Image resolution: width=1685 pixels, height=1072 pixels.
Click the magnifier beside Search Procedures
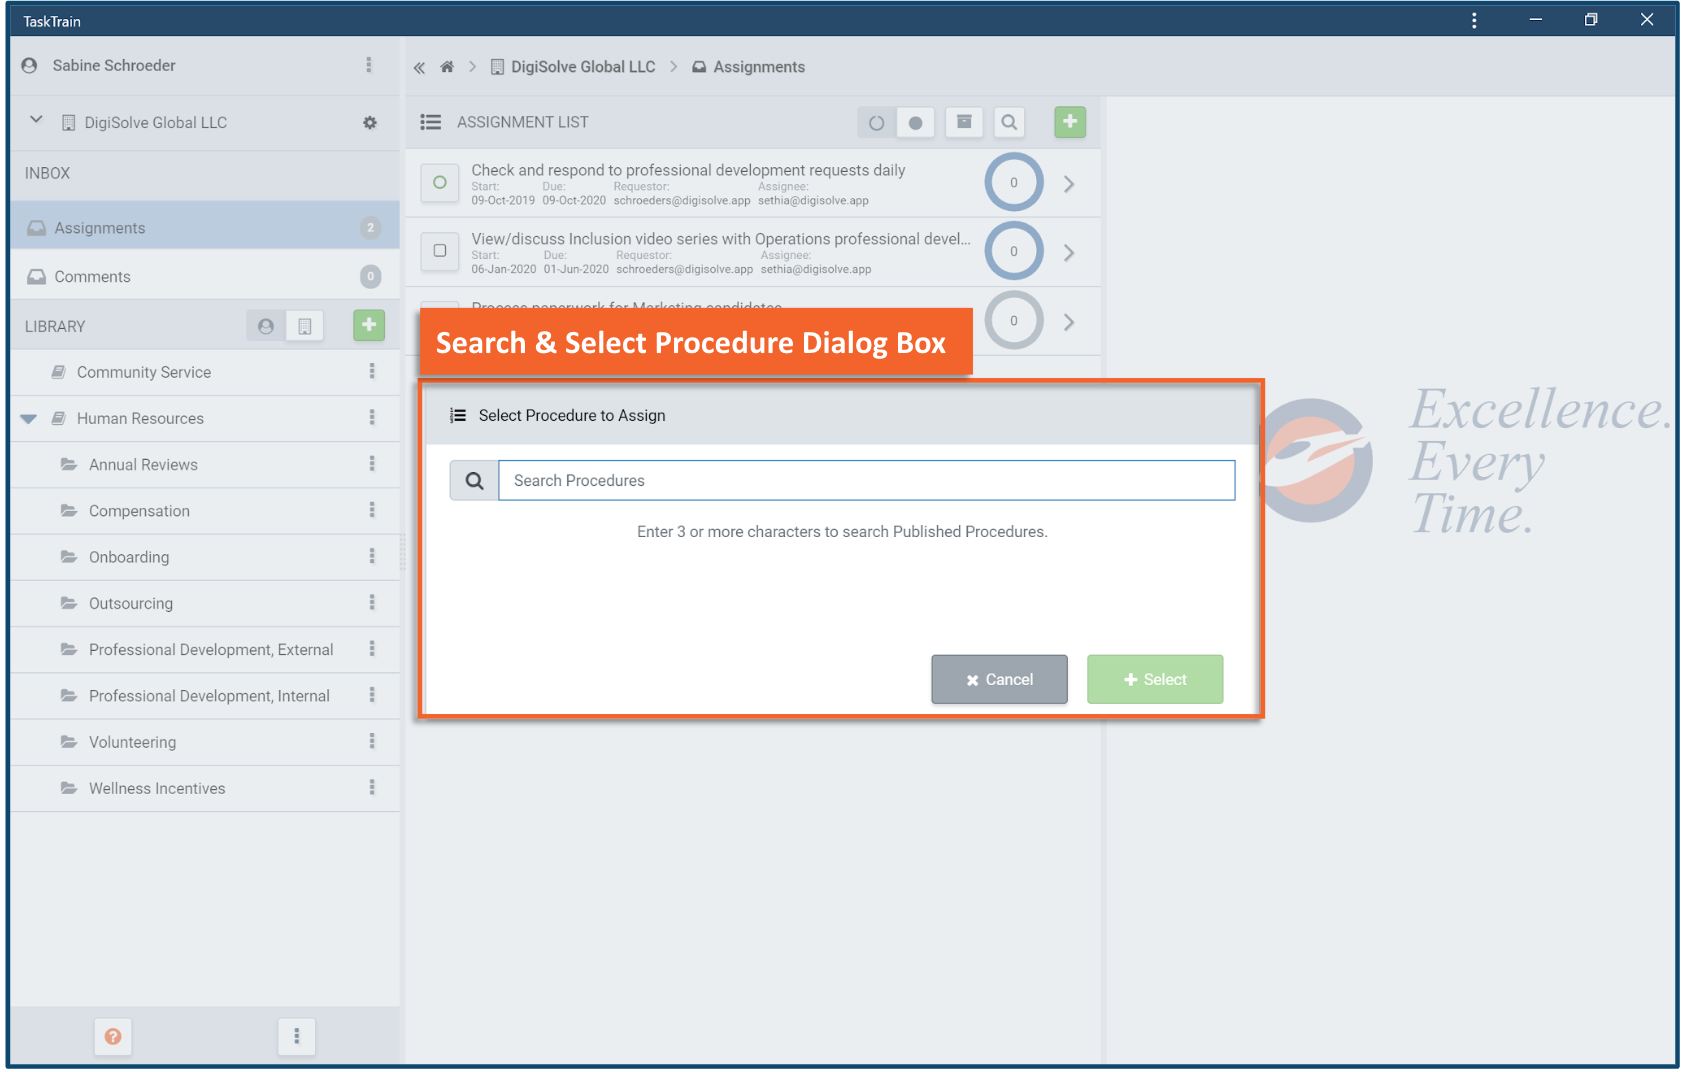pyautogui.click(x=475, y=480)
